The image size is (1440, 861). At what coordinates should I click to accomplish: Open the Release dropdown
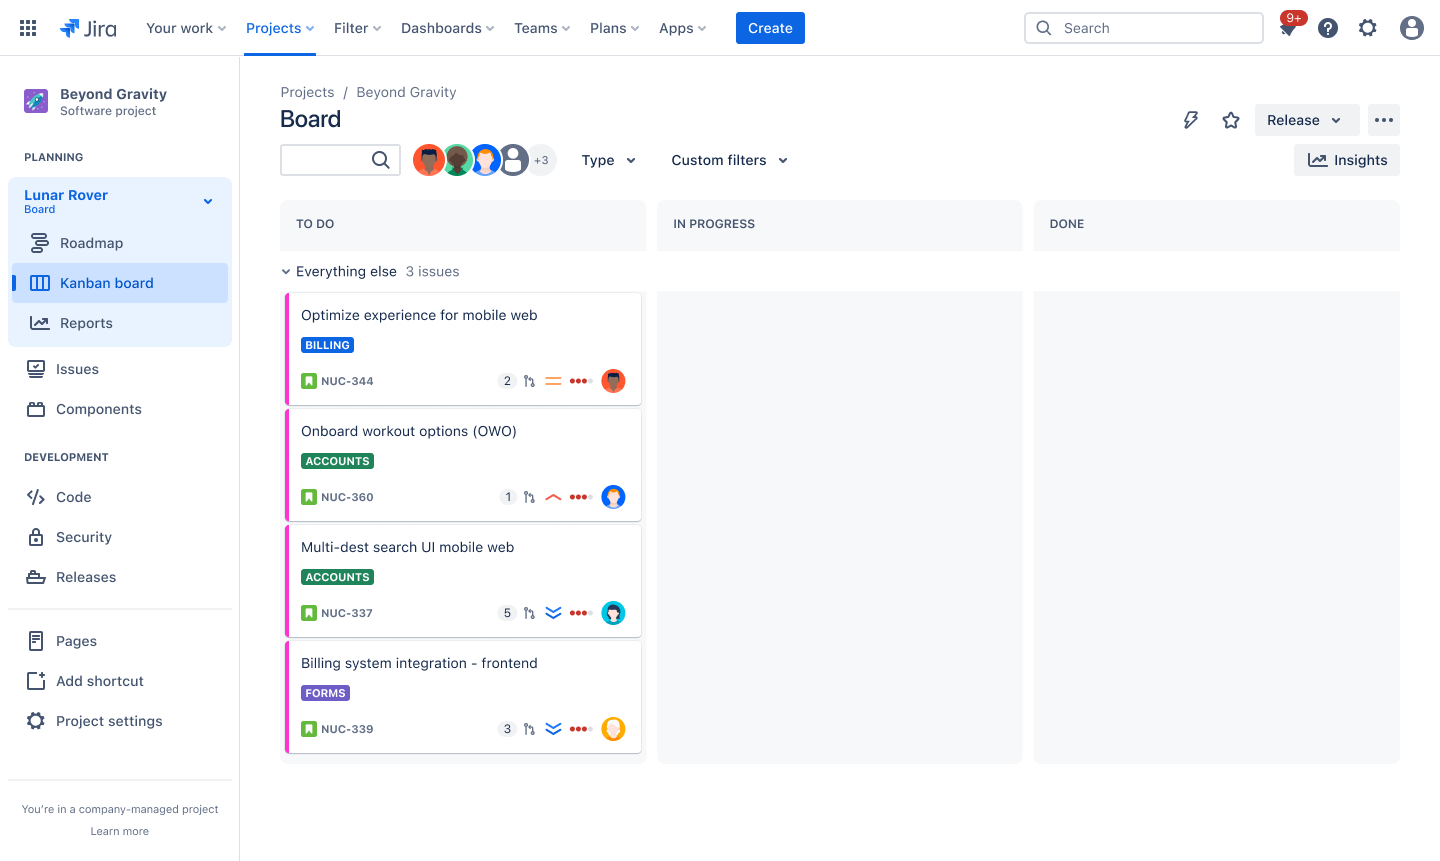(1306, 119)
